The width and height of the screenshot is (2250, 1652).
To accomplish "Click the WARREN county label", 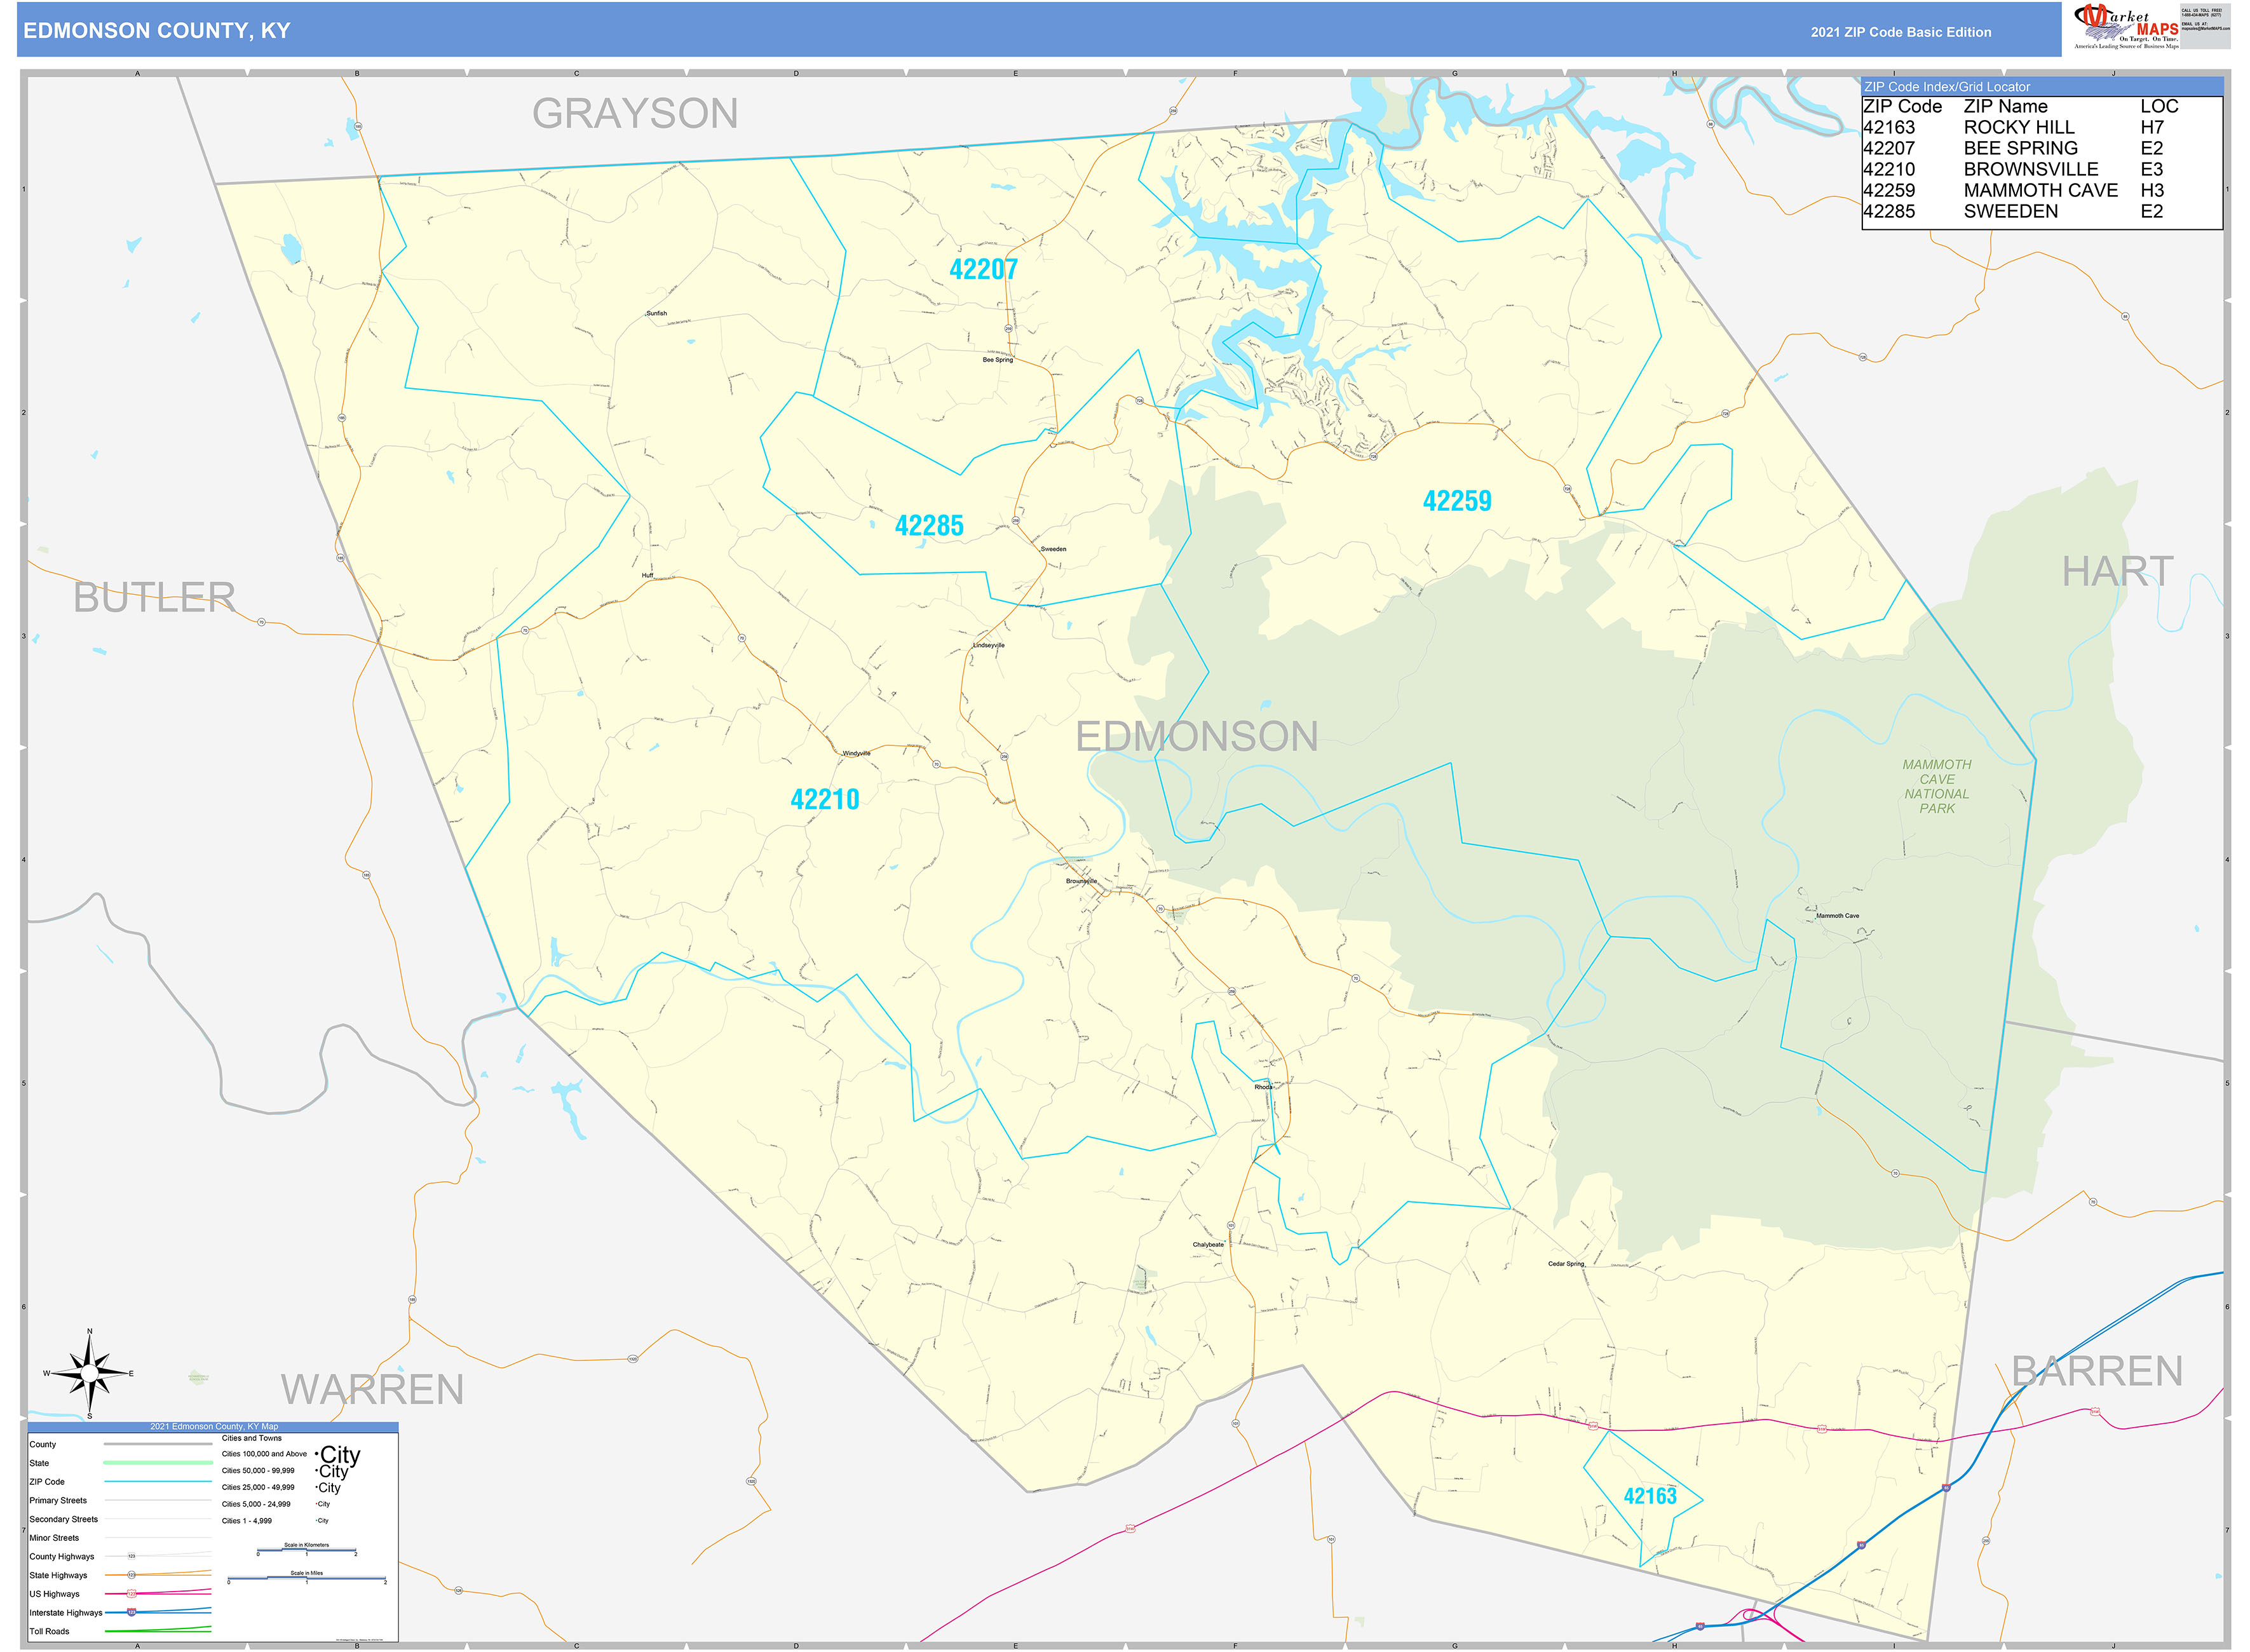I will click(372, 1389).
